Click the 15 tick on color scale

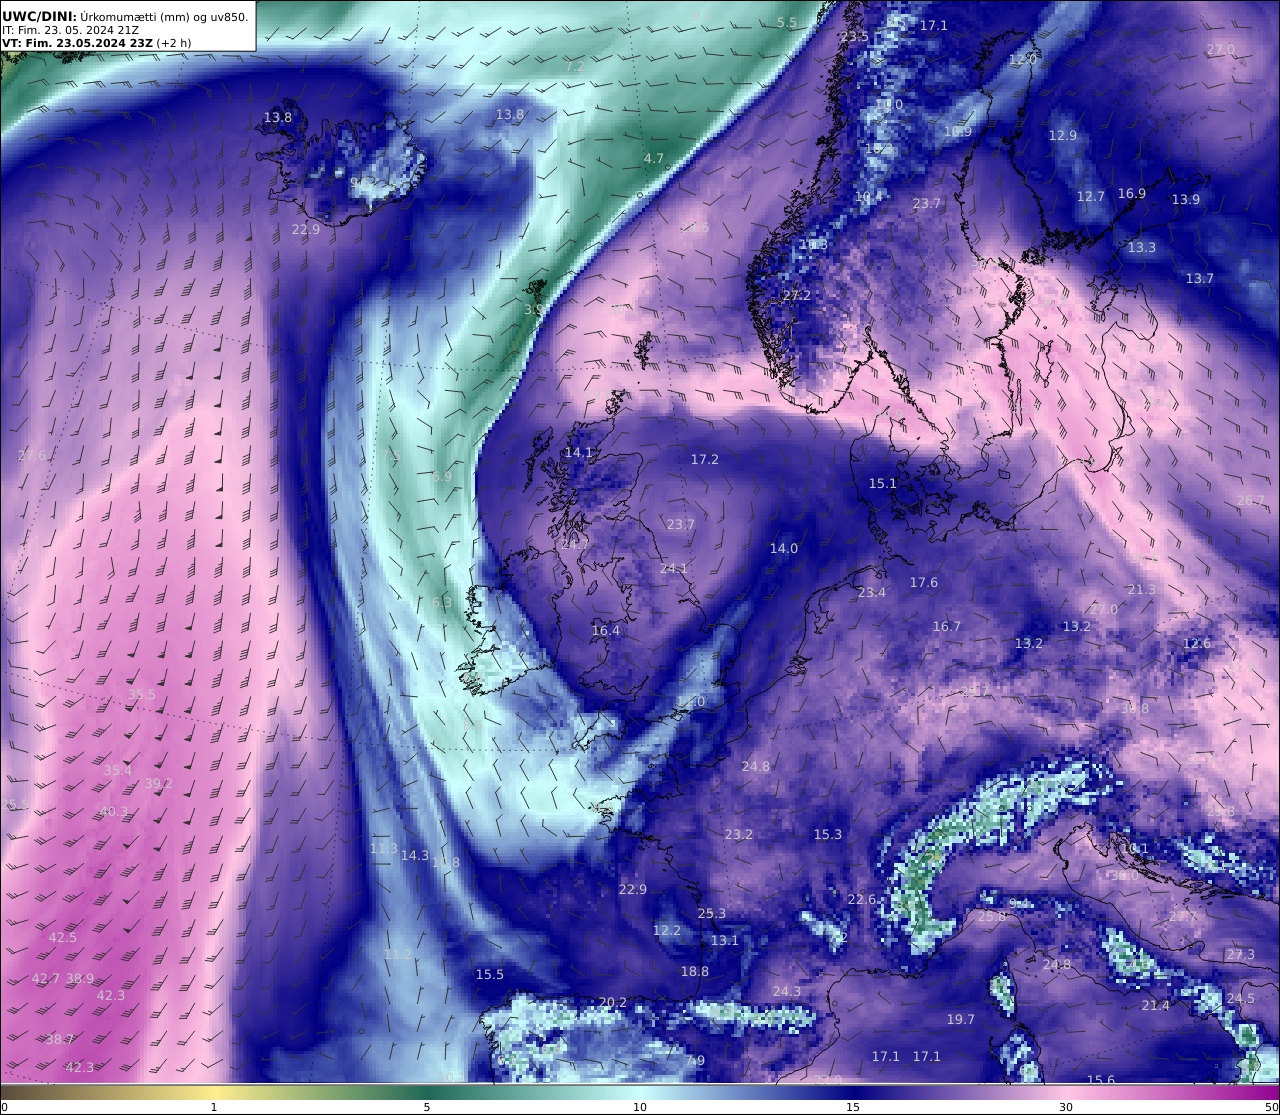(x=853, y=1107)
